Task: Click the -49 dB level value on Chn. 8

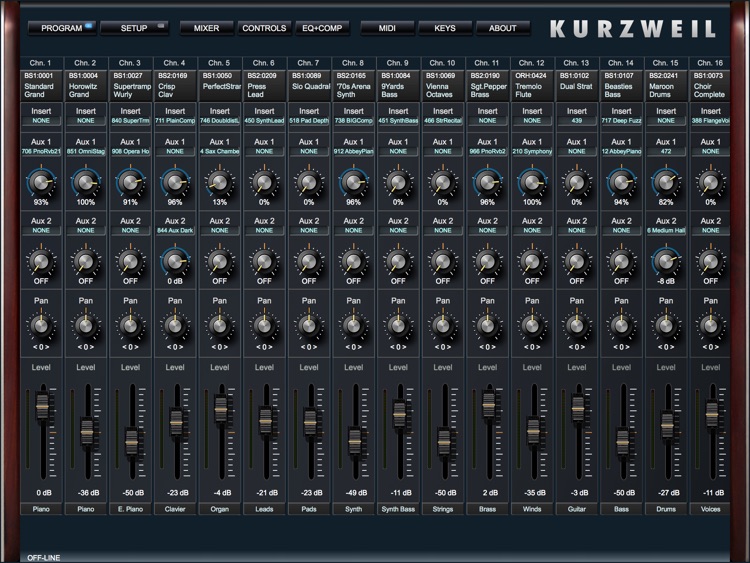Action: pyautogui.click(x=356, y=493)
